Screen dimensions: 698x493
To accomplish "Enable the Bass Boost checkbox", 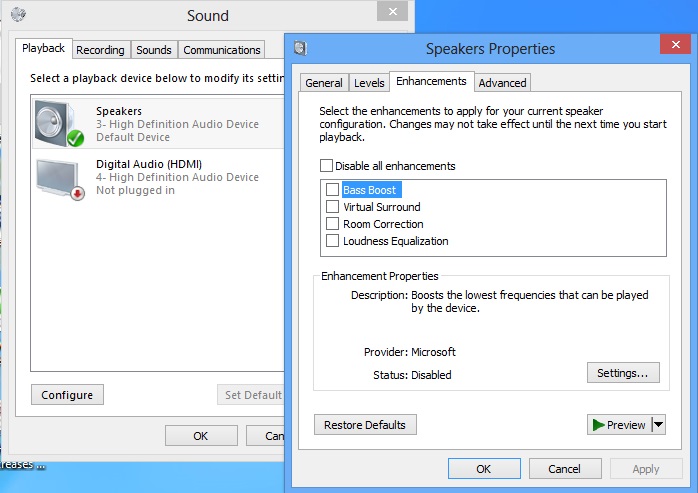I will (x=332, y=190).
